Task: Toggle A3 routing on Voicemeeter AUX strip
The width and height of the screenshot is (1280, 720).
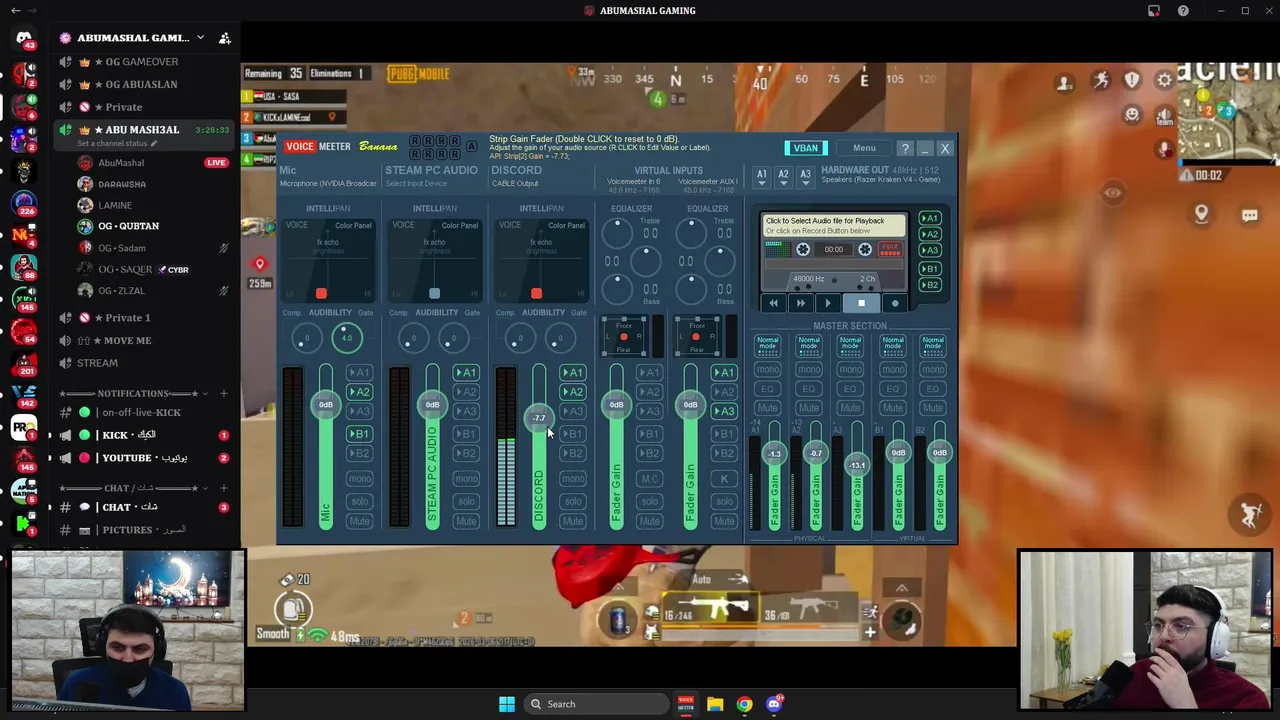Action: (x=724, y=411)
